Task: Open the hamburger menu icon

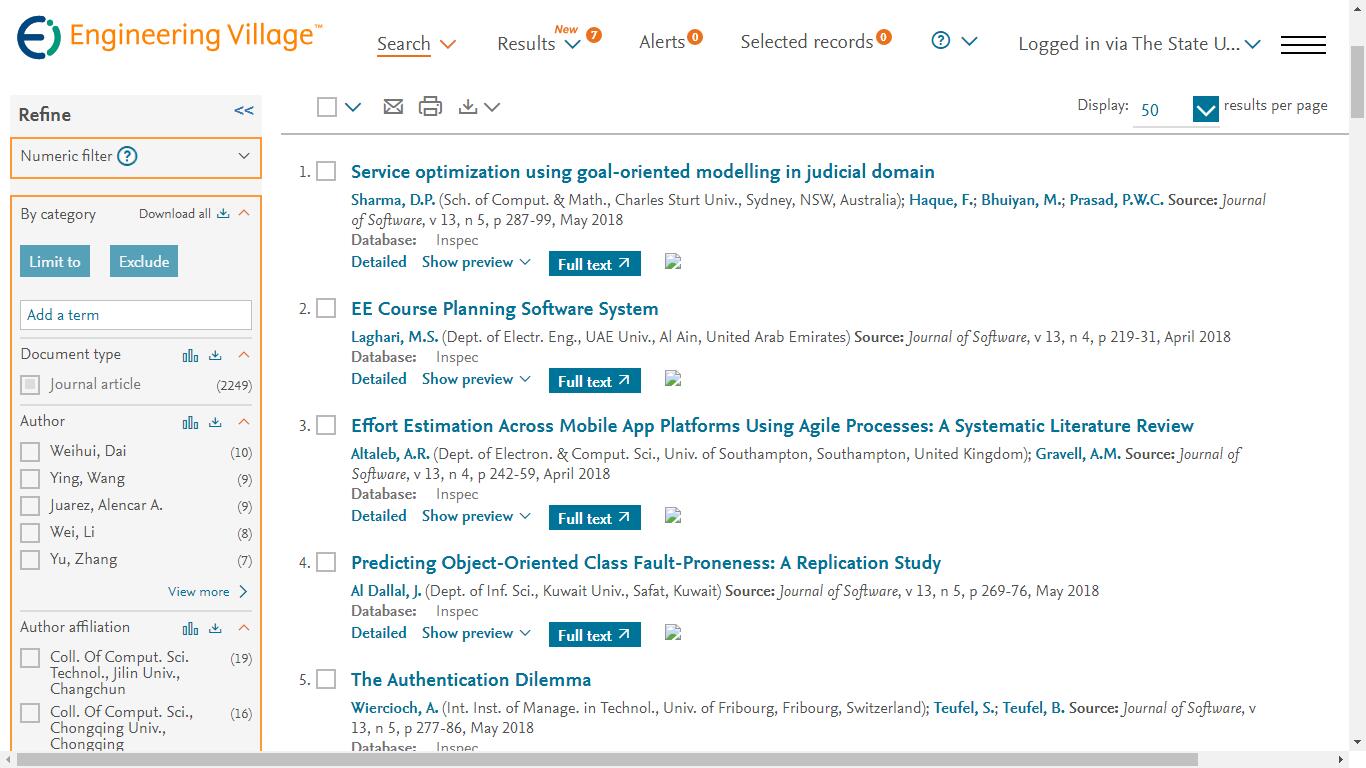Action: [x=1303, y=45]
